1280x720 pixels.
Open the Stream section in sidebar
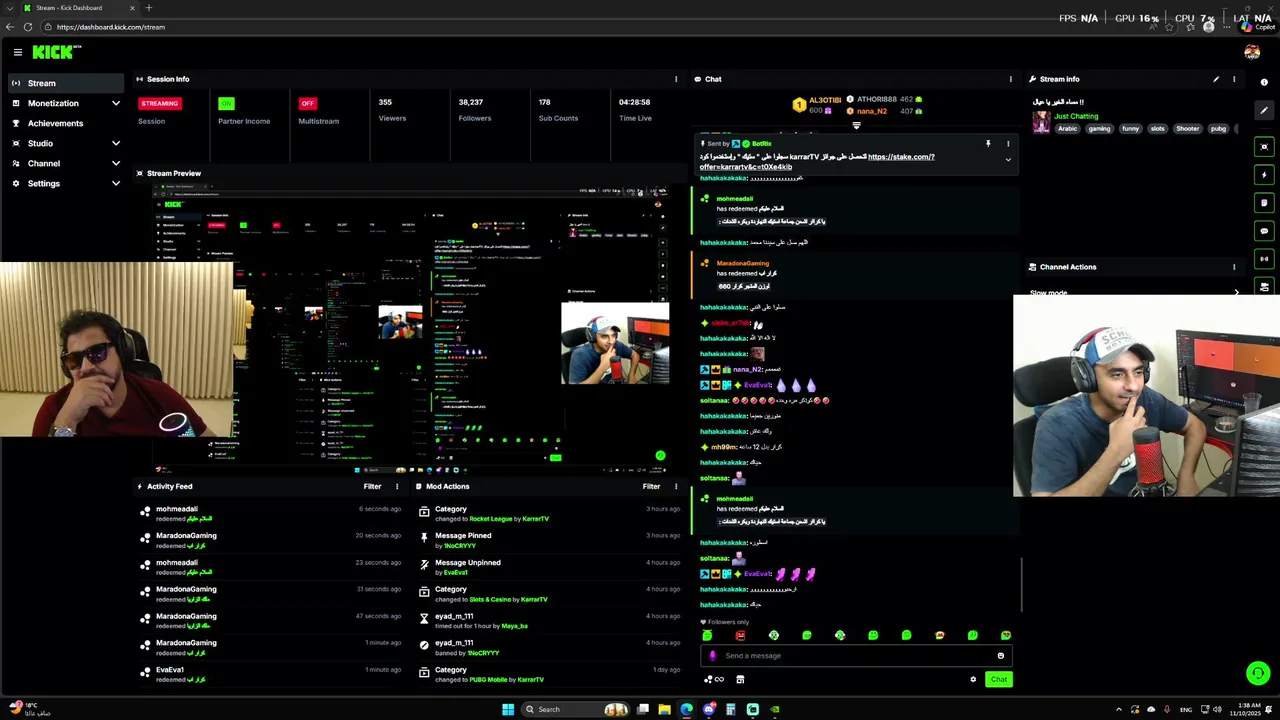(x=66, y=83)
